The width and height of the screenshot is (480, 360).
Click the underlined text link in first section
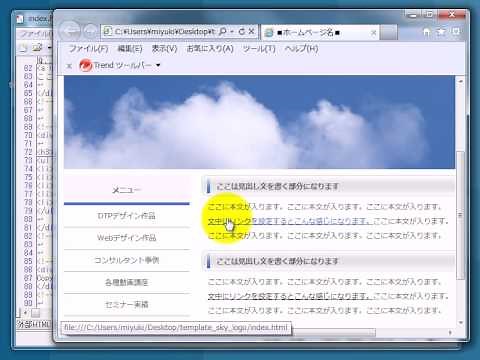(289, 221)
